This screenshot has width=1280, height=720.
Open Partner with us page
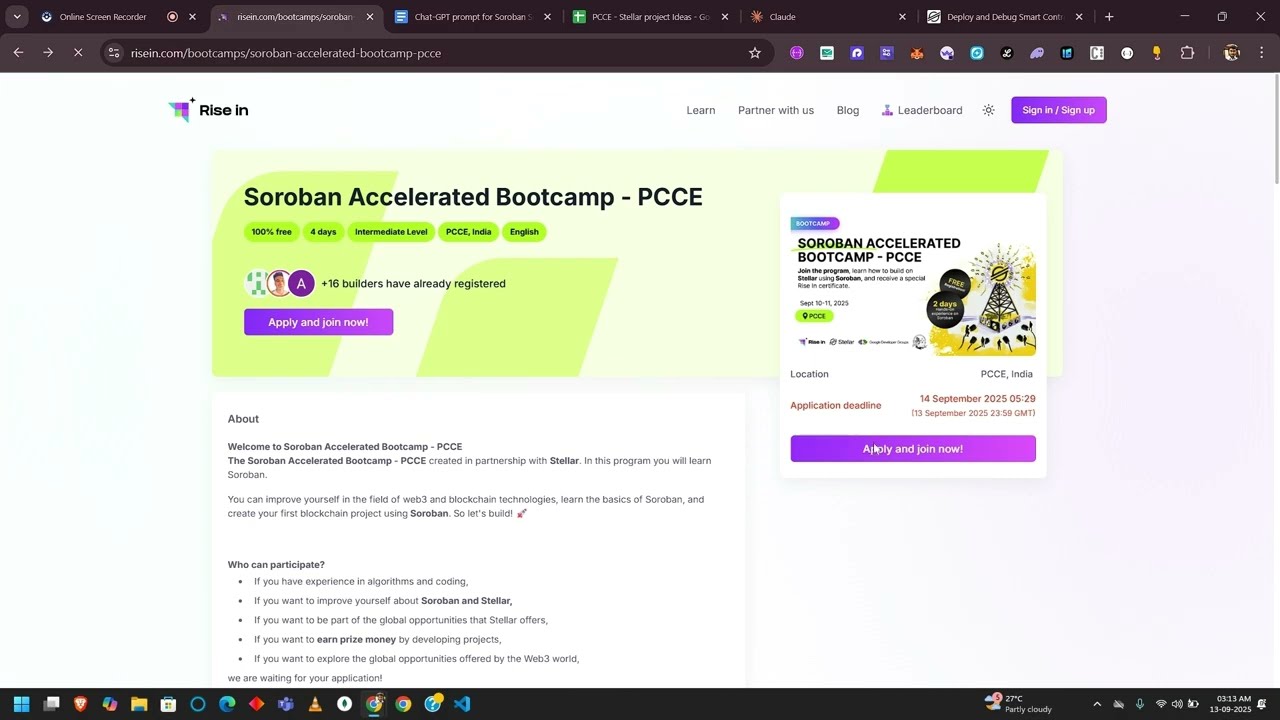[776, 110]
